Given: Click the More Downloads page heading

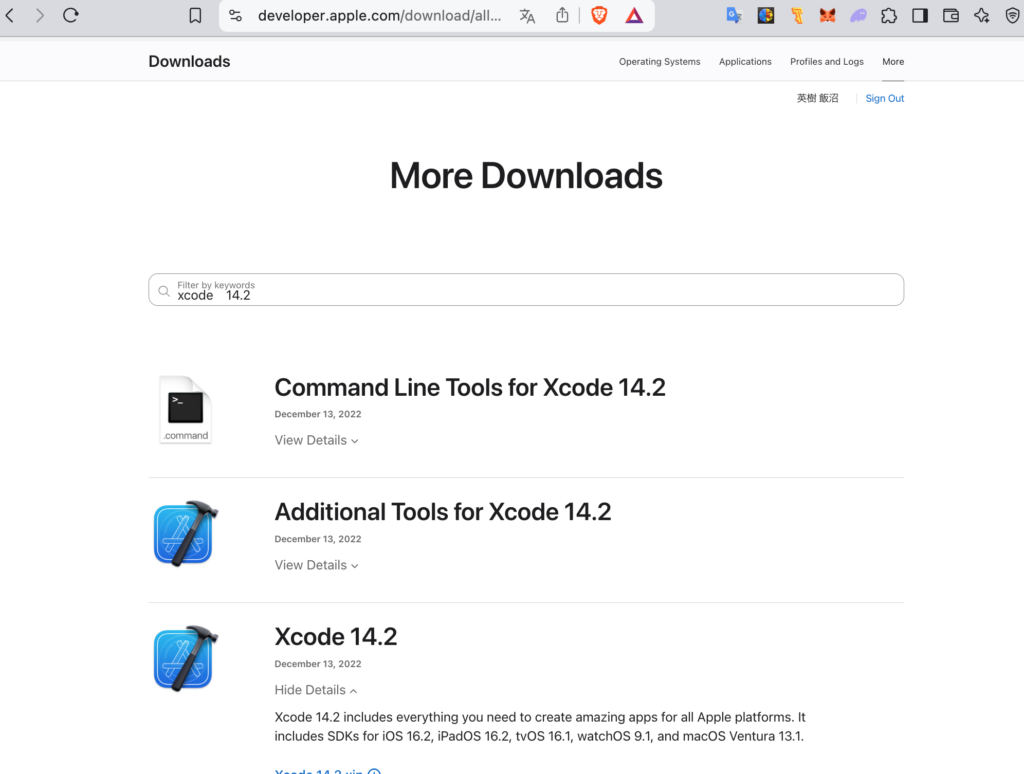Looking at the screenshot, I should [x=526, y=176].
